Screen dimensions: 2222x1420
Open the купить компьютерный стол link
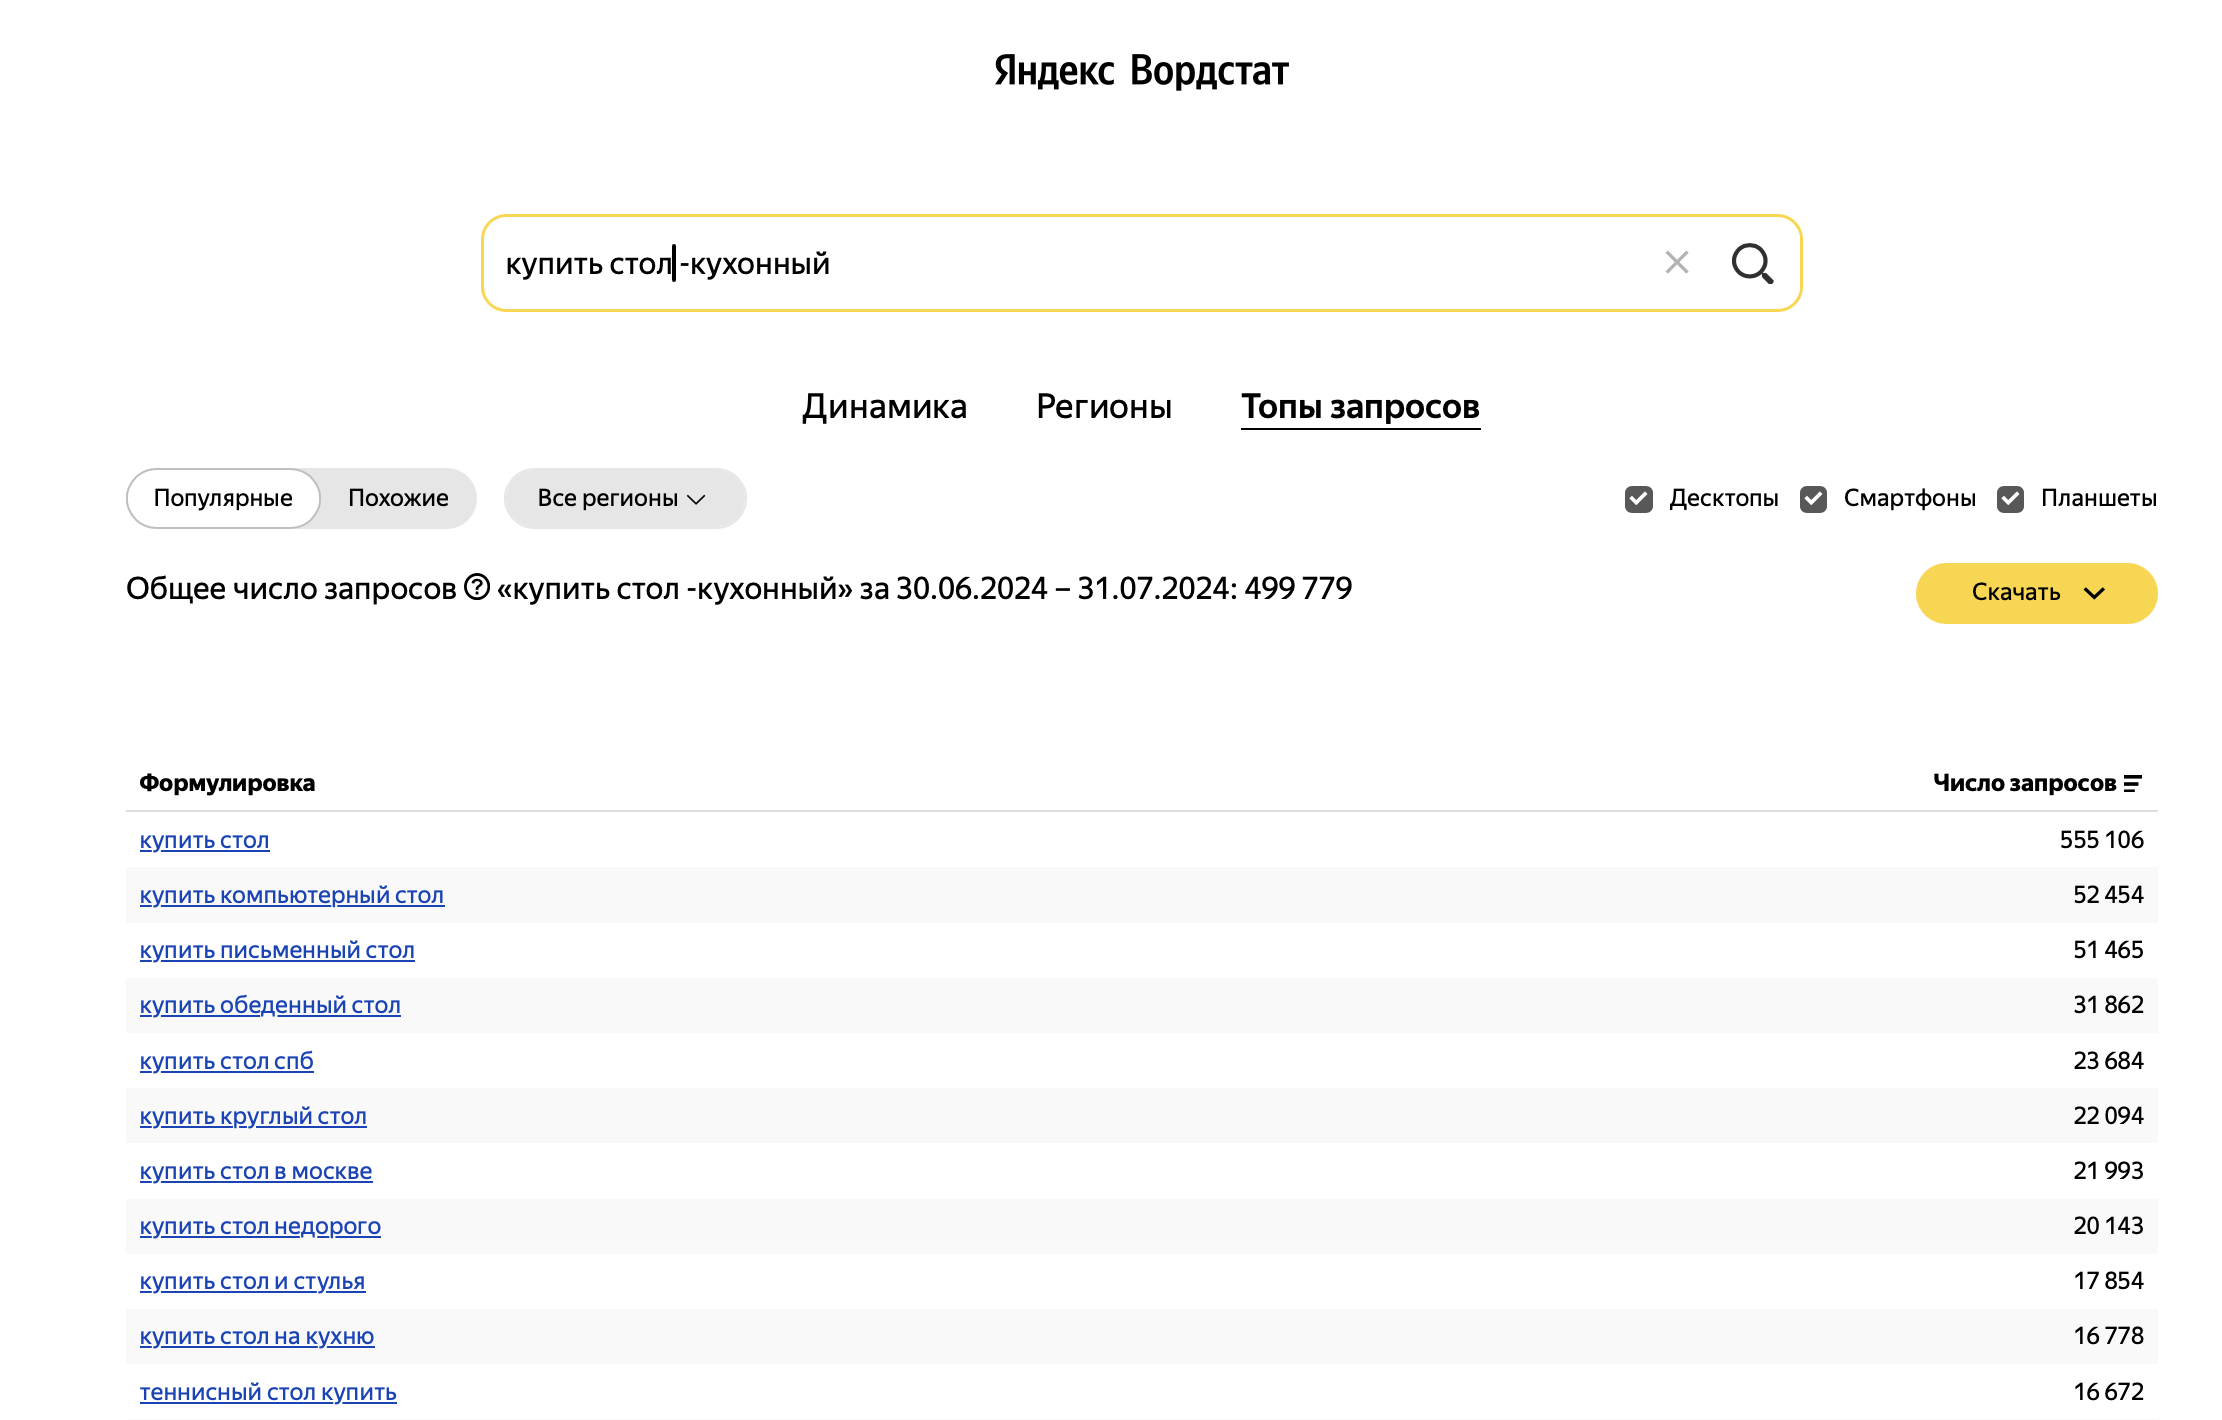(291, 895)
